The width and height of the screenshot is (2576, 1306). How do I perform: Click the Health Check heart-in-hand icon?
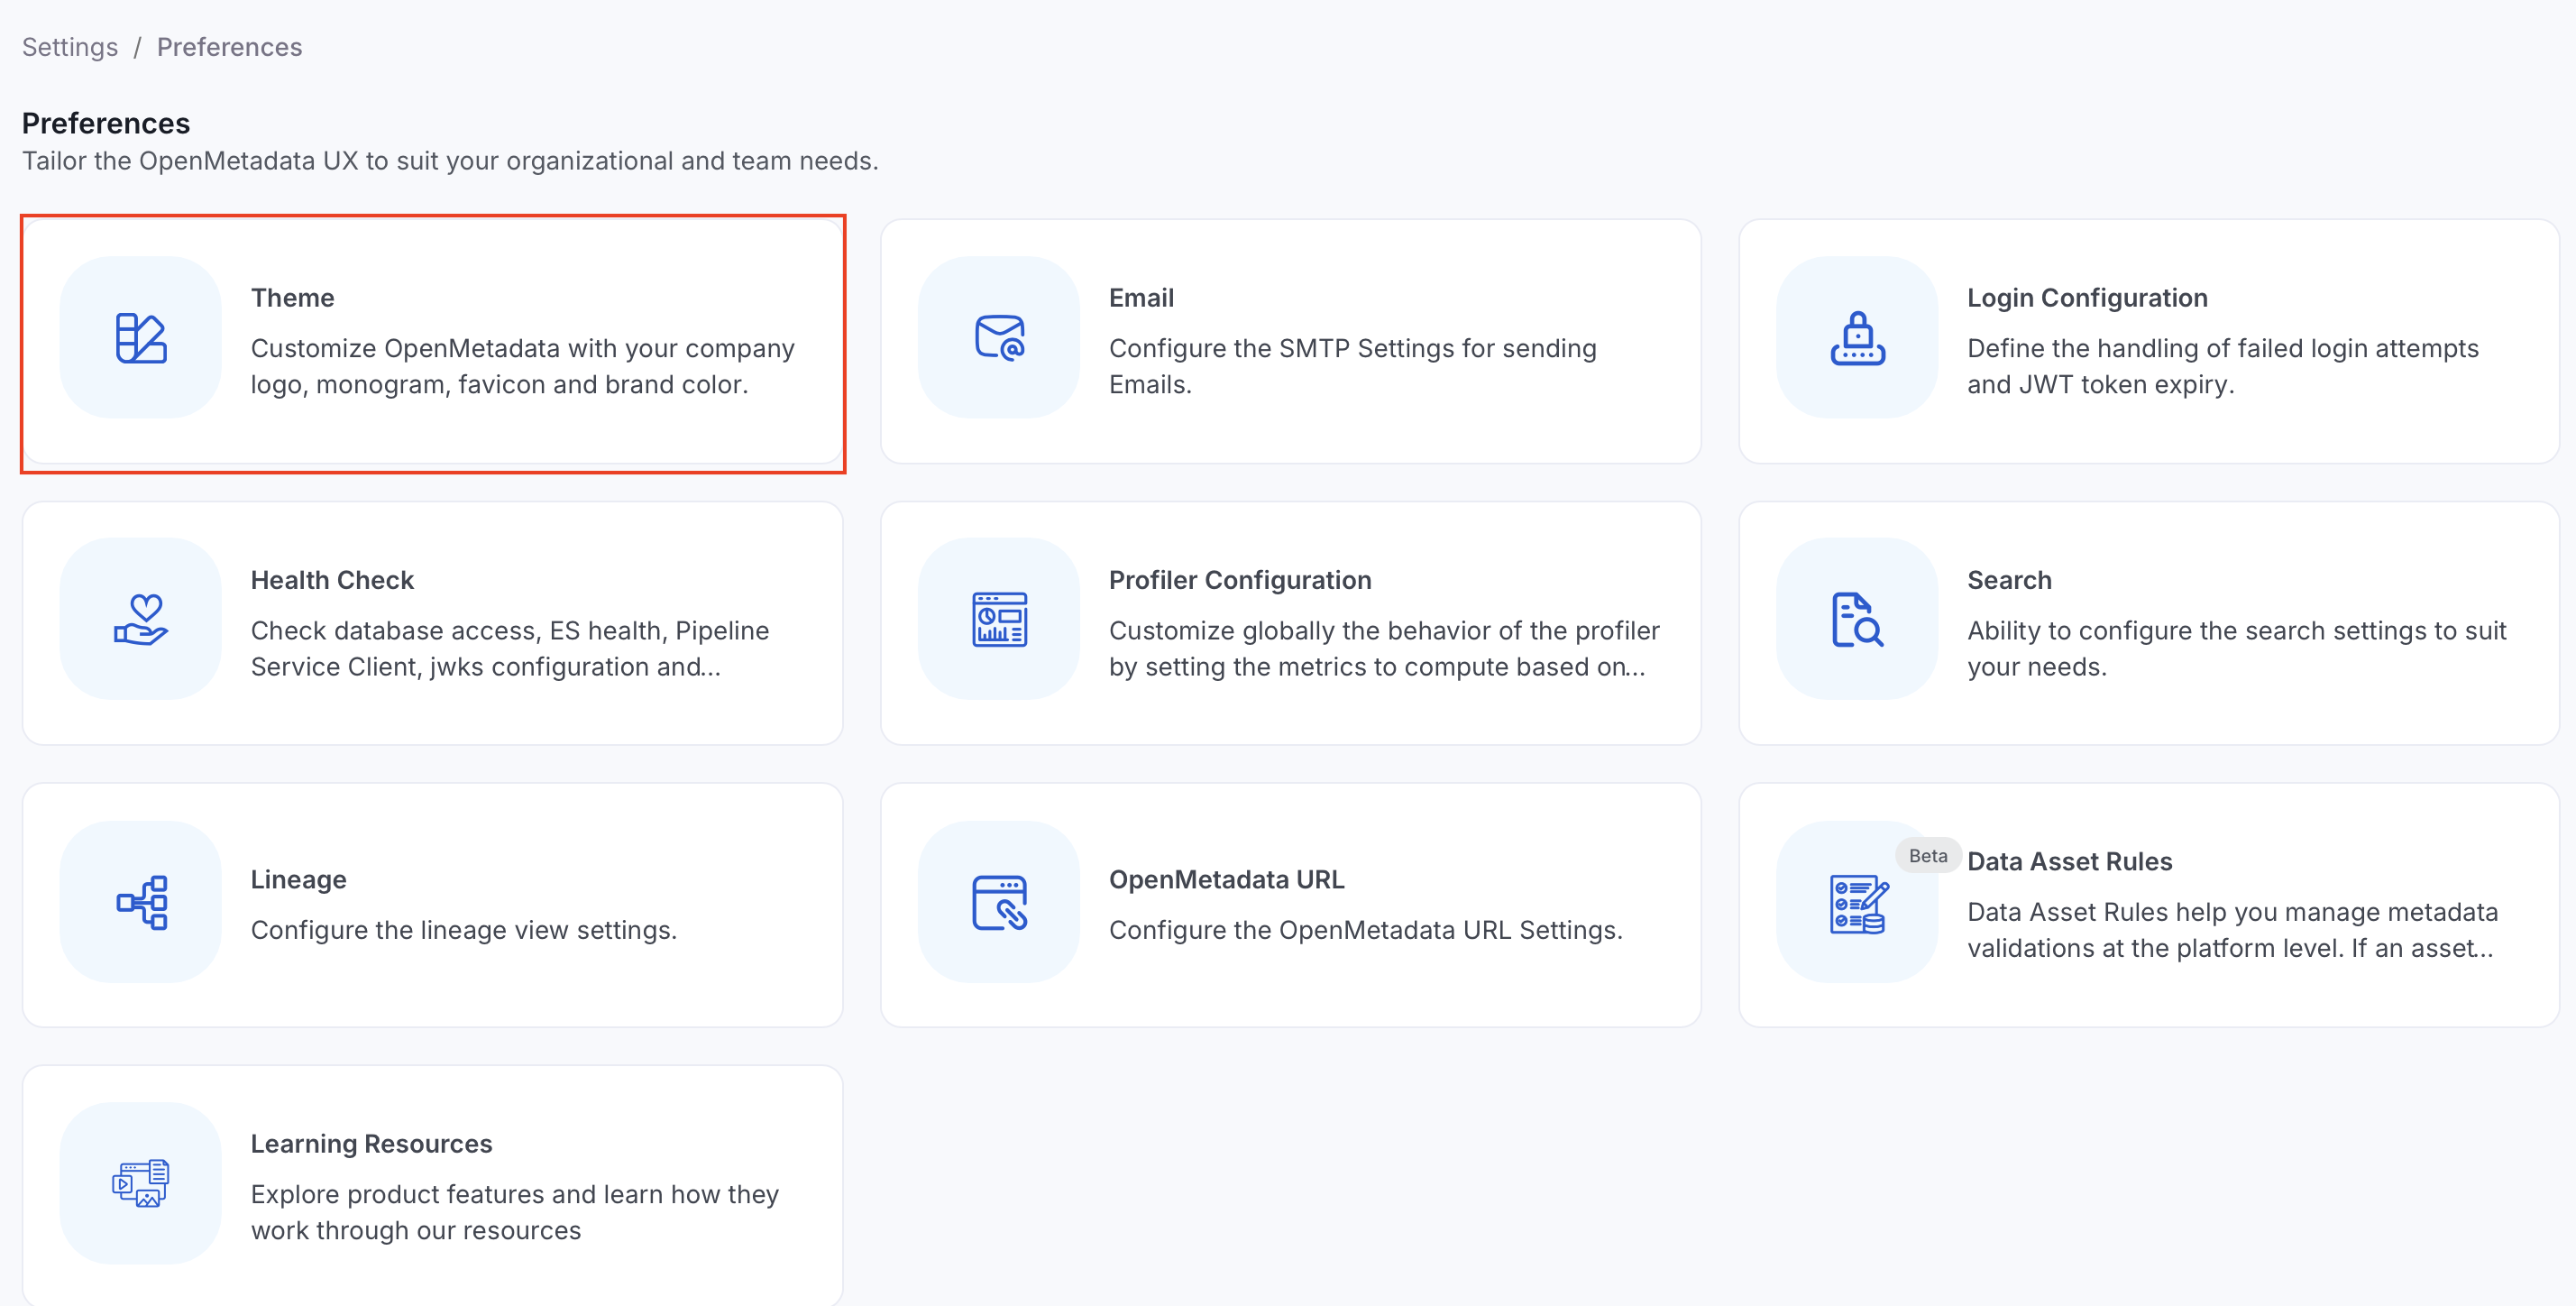[x=141, y=620]
